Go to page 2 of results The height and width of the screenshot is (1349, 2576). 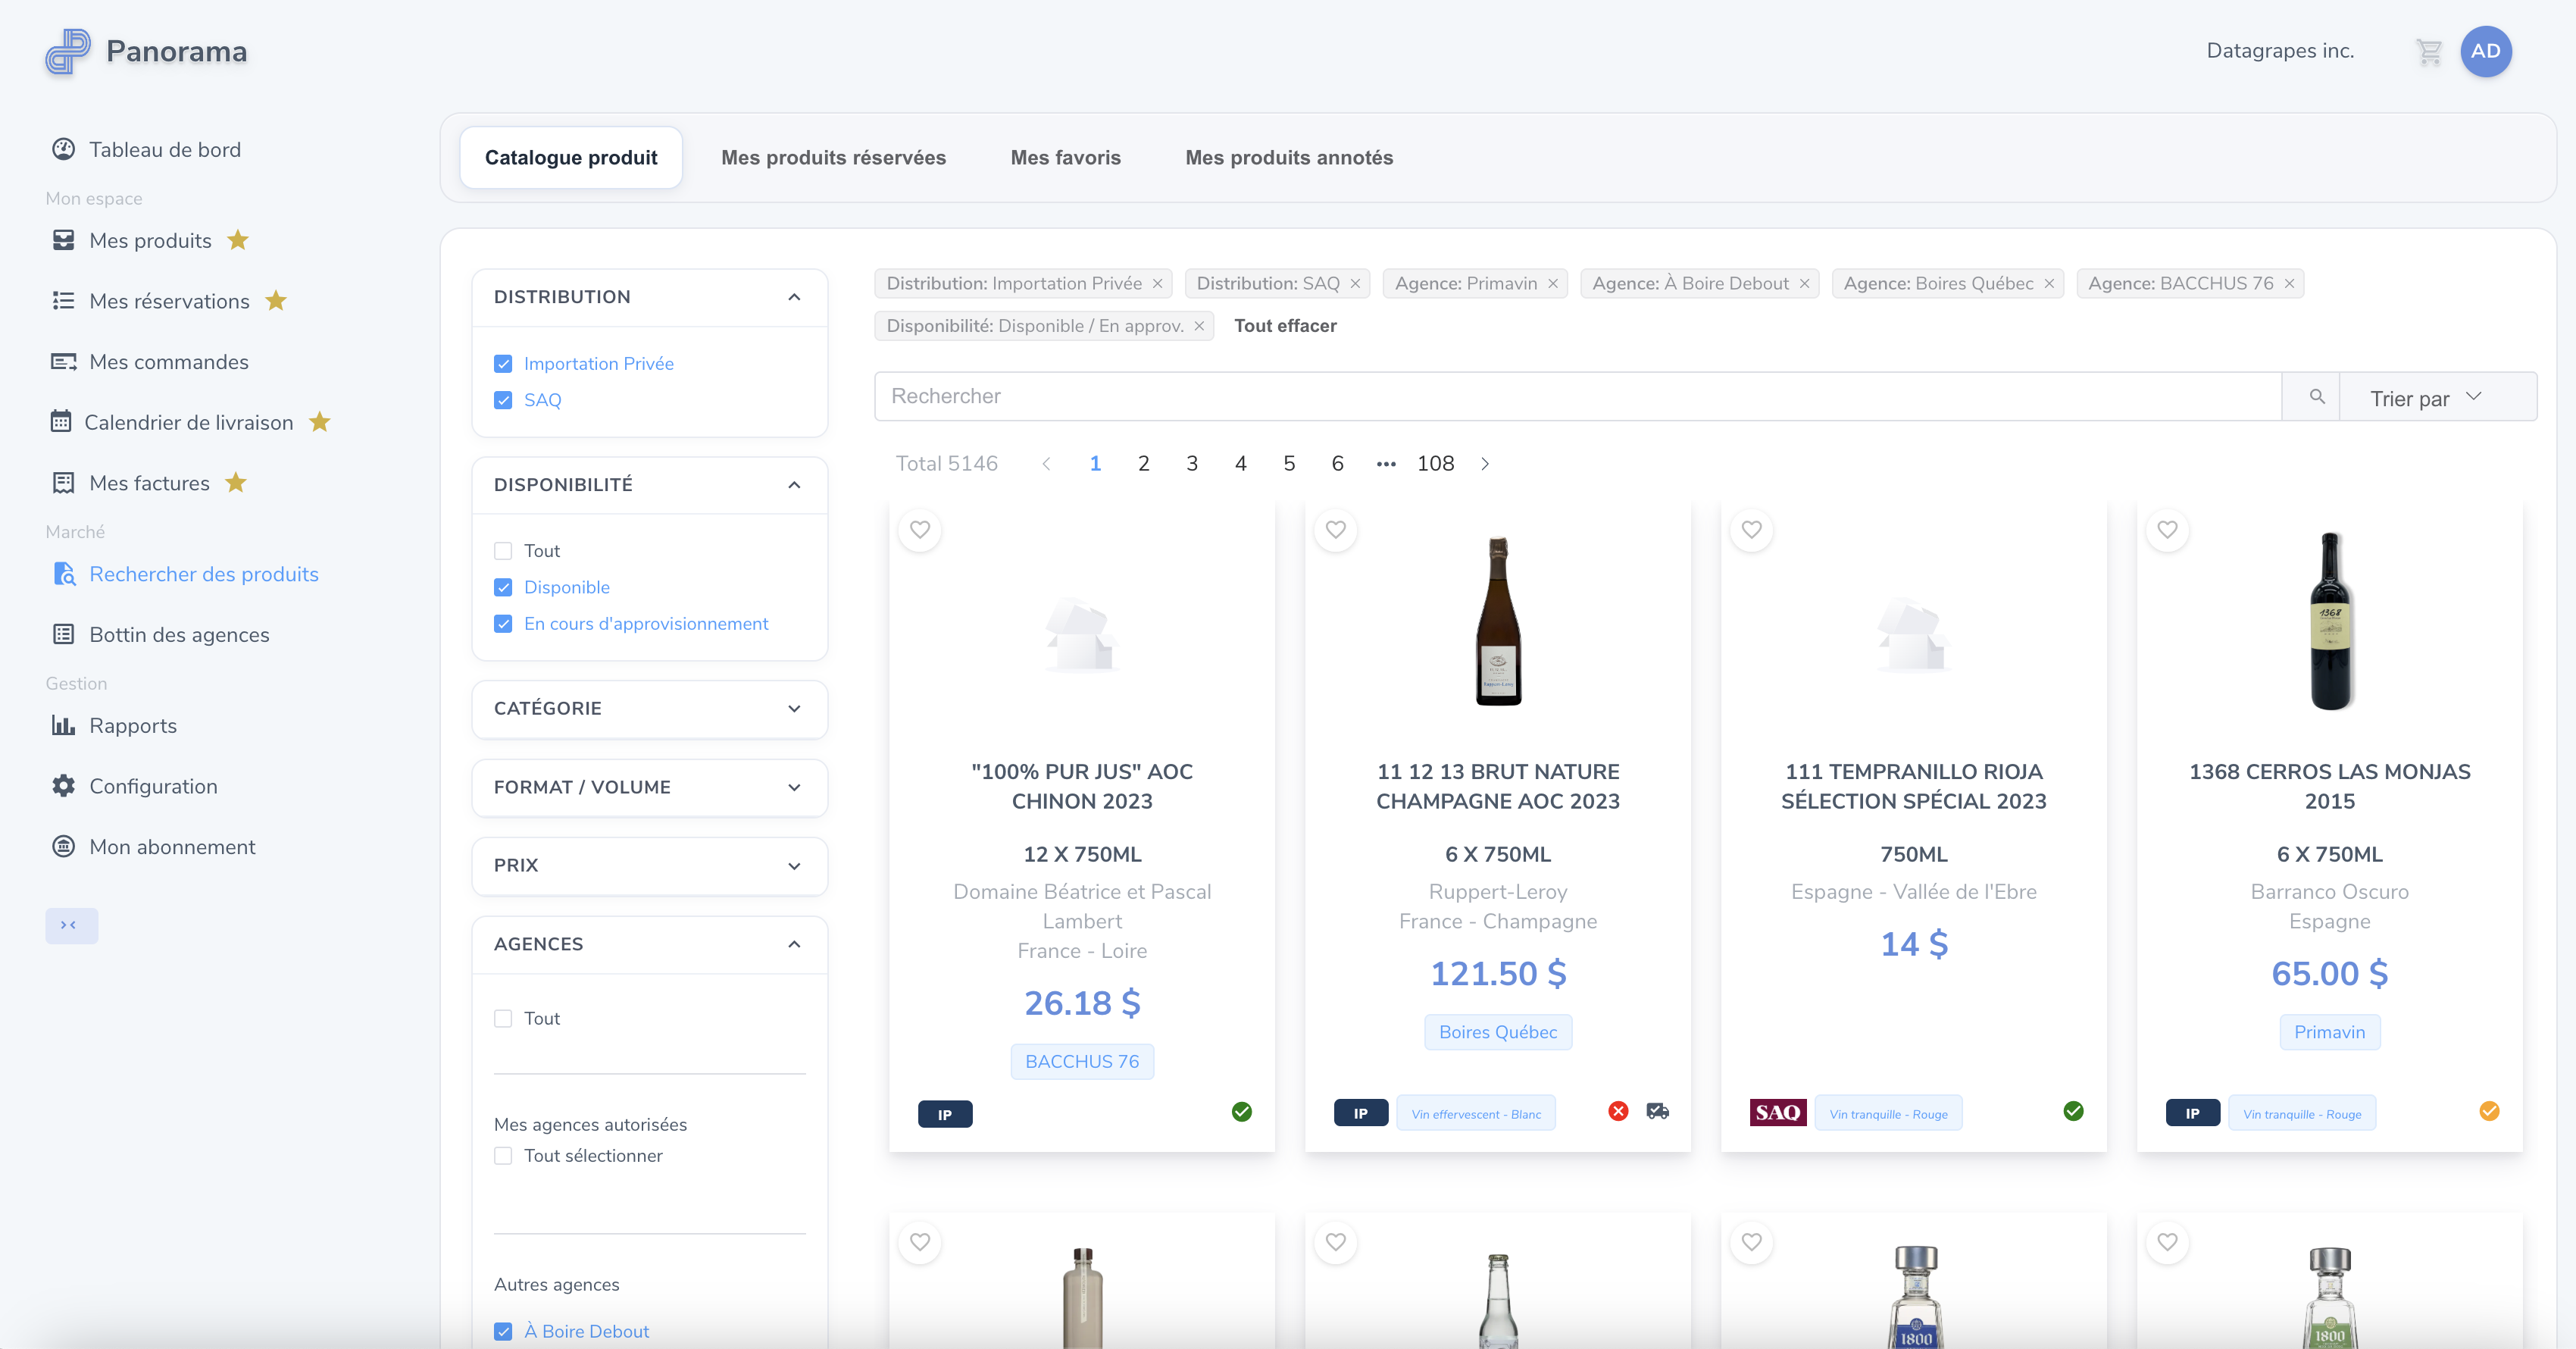click(1143, 464)
